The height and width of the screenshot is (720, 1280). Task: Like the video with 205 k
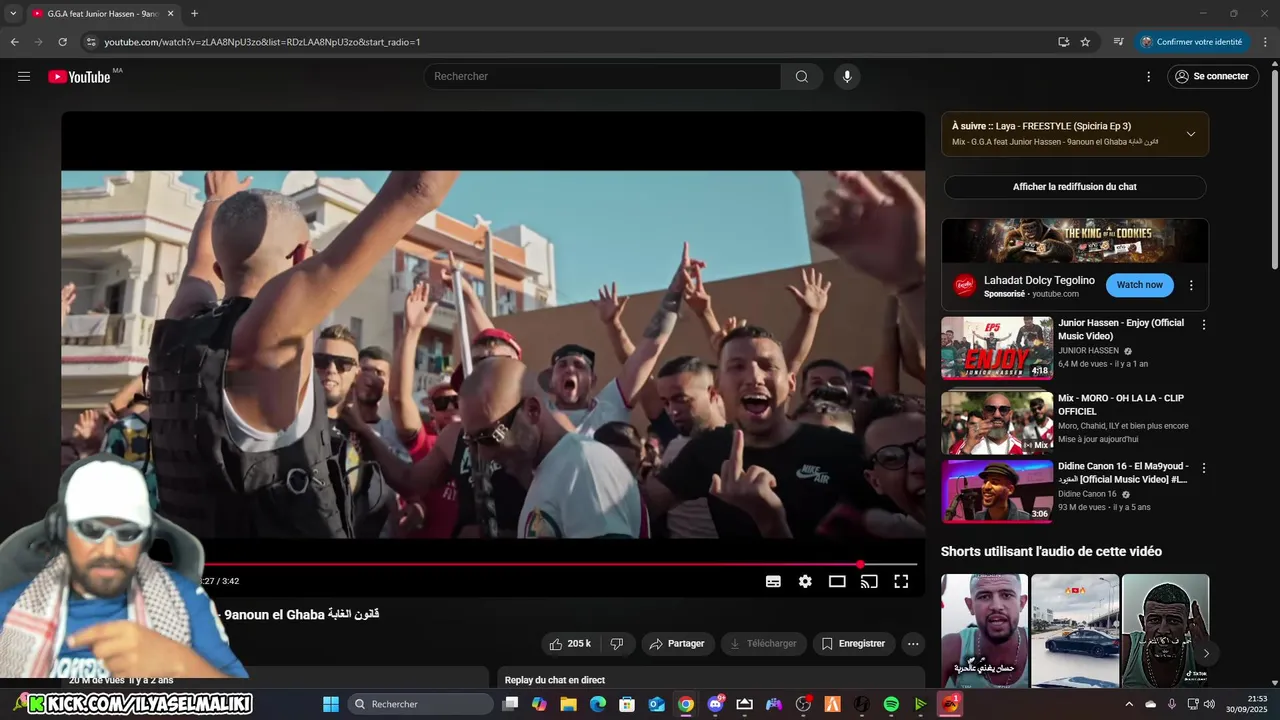[x=570, y=644]
